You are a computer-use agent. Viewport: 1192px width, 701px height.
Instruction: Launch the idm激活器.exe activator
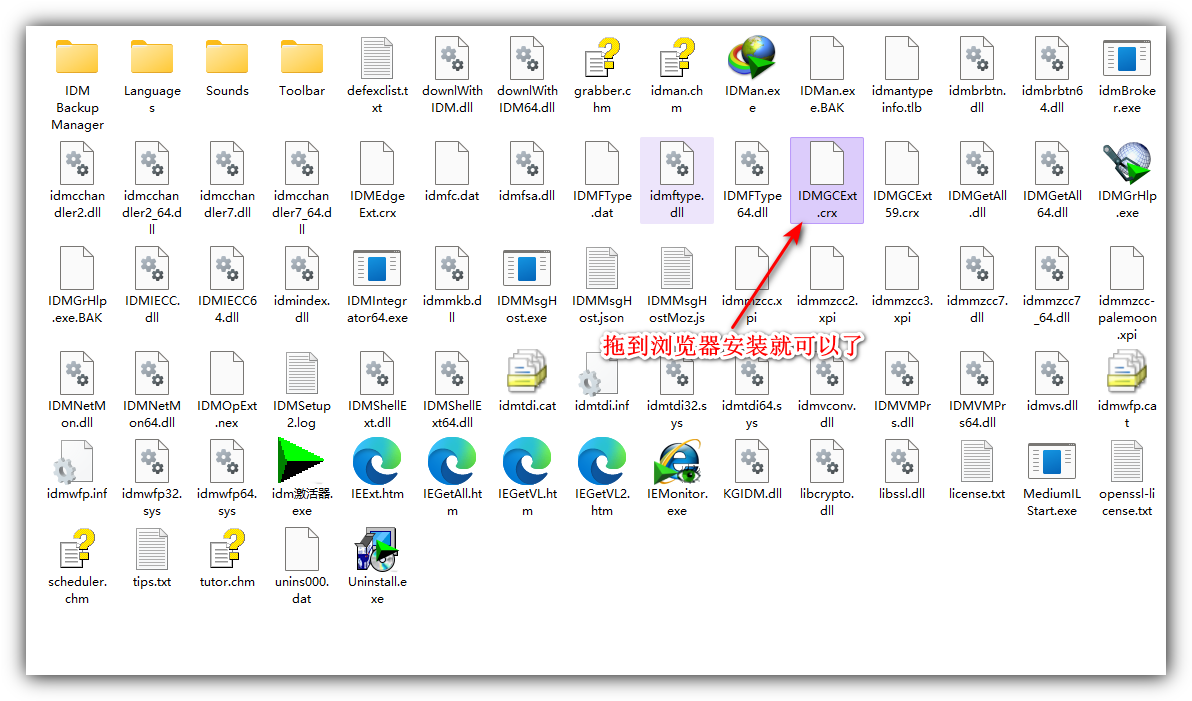tap(302, 460)
